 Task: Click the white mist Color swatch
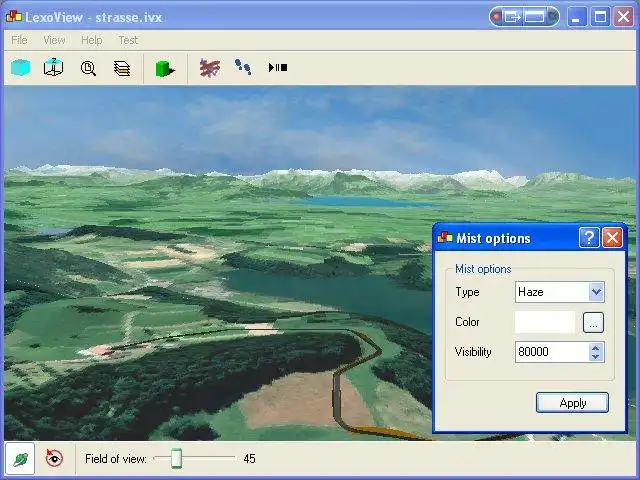545,322
